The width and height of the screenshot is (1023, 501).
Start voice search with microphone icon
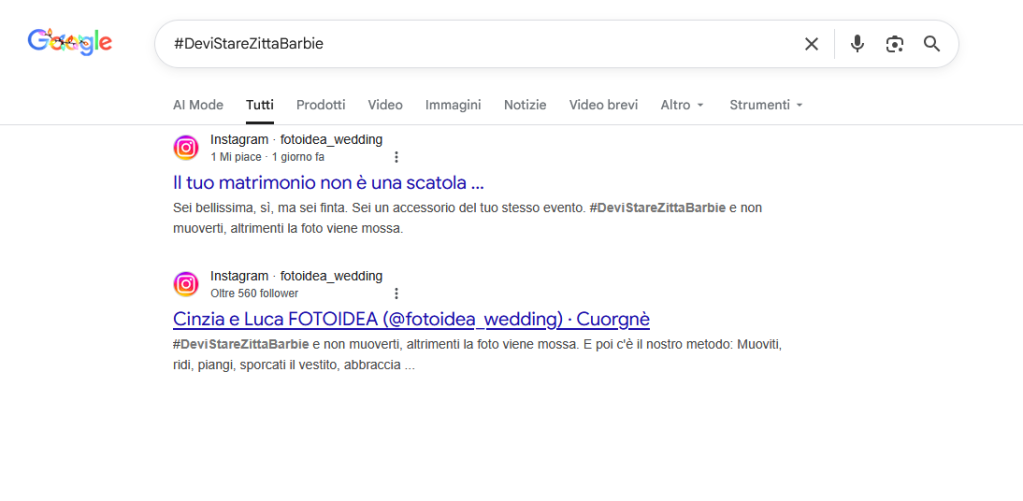[857, 44]
